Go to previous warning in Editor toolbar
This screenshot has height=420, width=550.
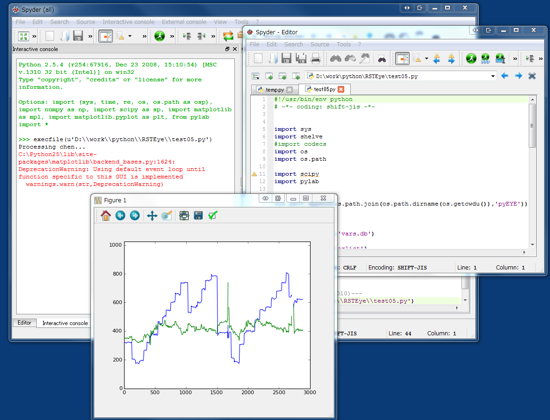pyautogui.click(x=437, y=58)
